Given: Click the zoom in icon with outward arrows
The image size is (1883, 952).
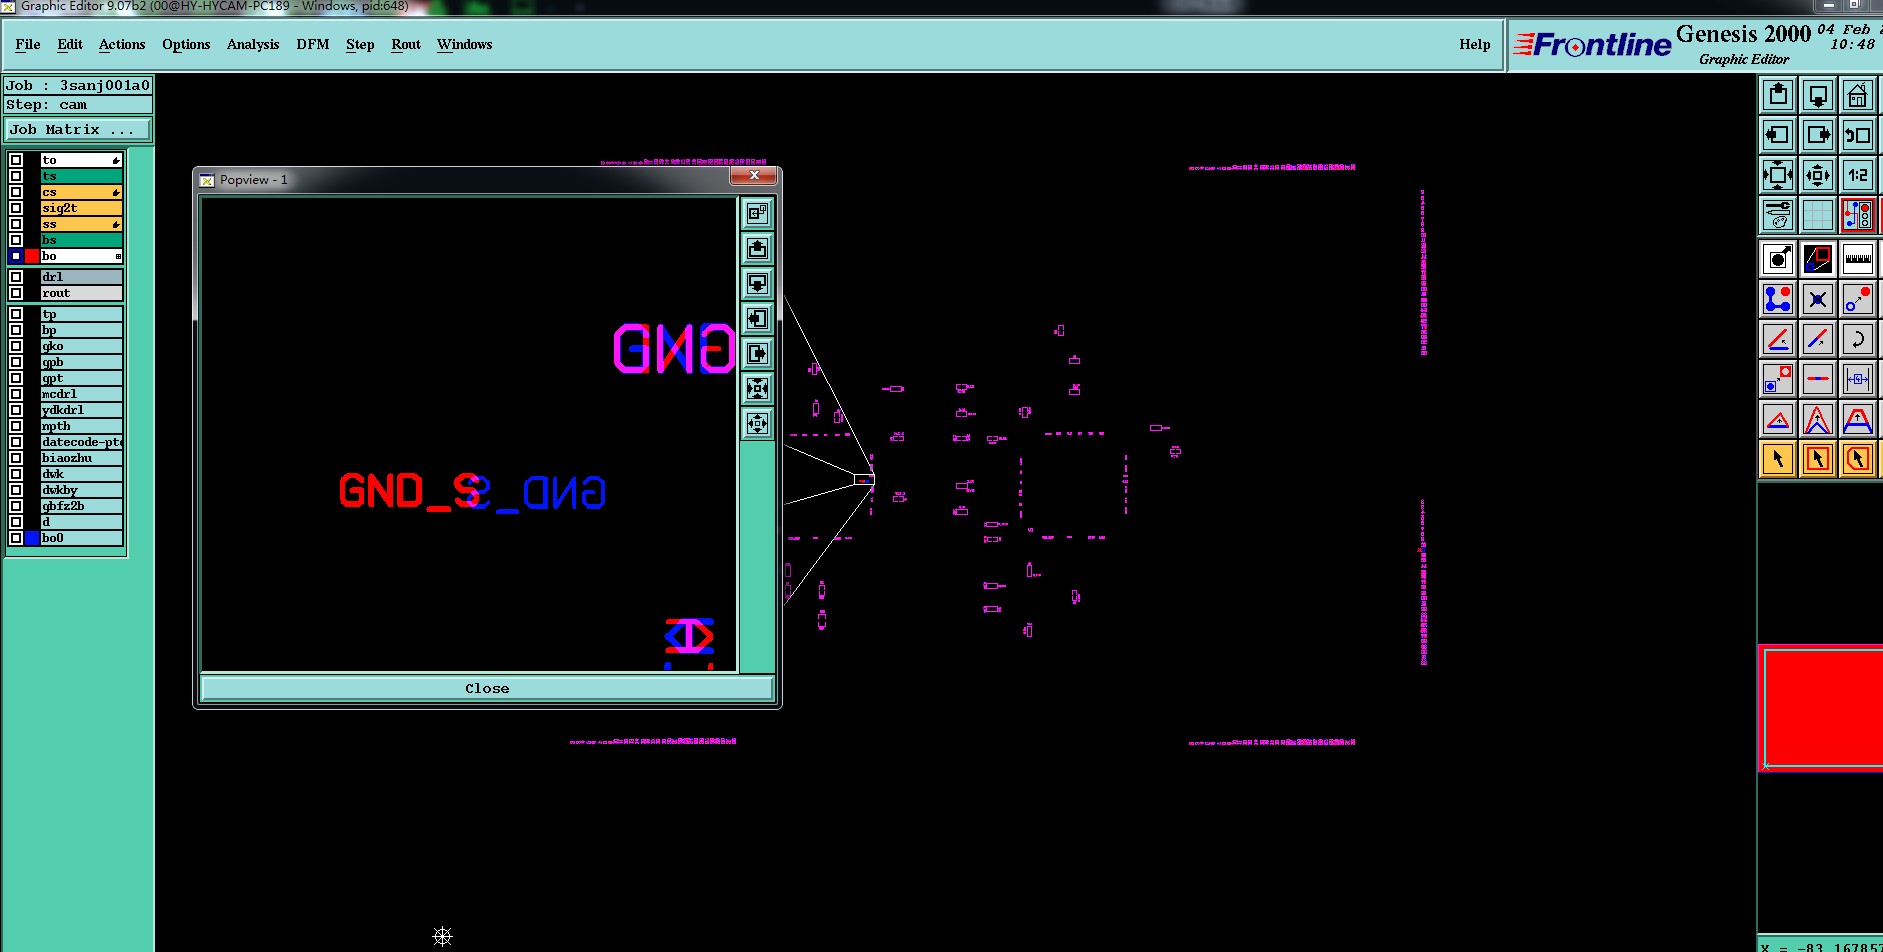Looking at the screenshot, I should point(1778,175).
